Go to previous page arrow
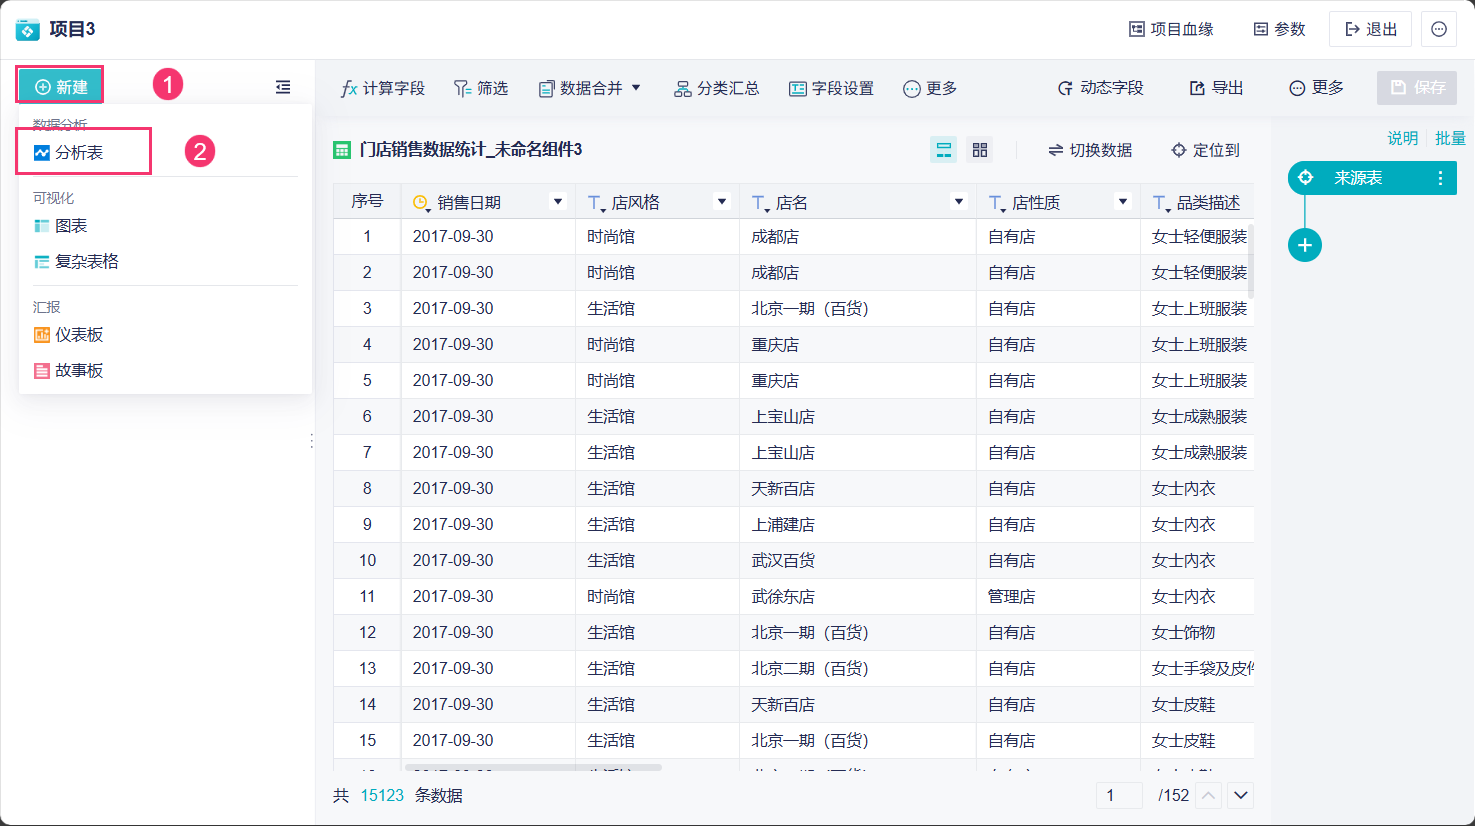Viewport: 1475px width, 826px height. click(x=1209, y=795)
